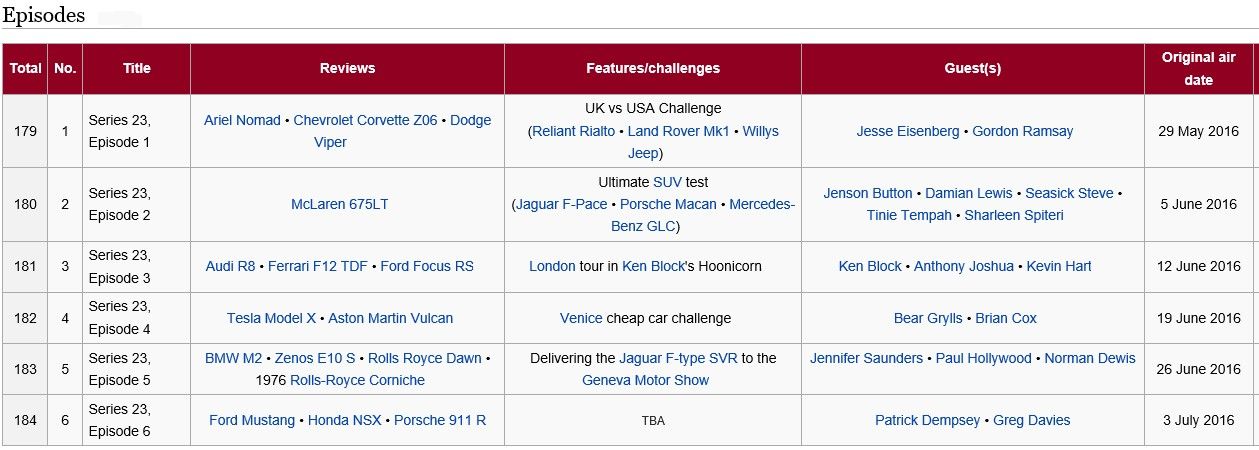Click the Features/challenges column header
Viewport: 1259px width, 450px height.
[652, 69]
